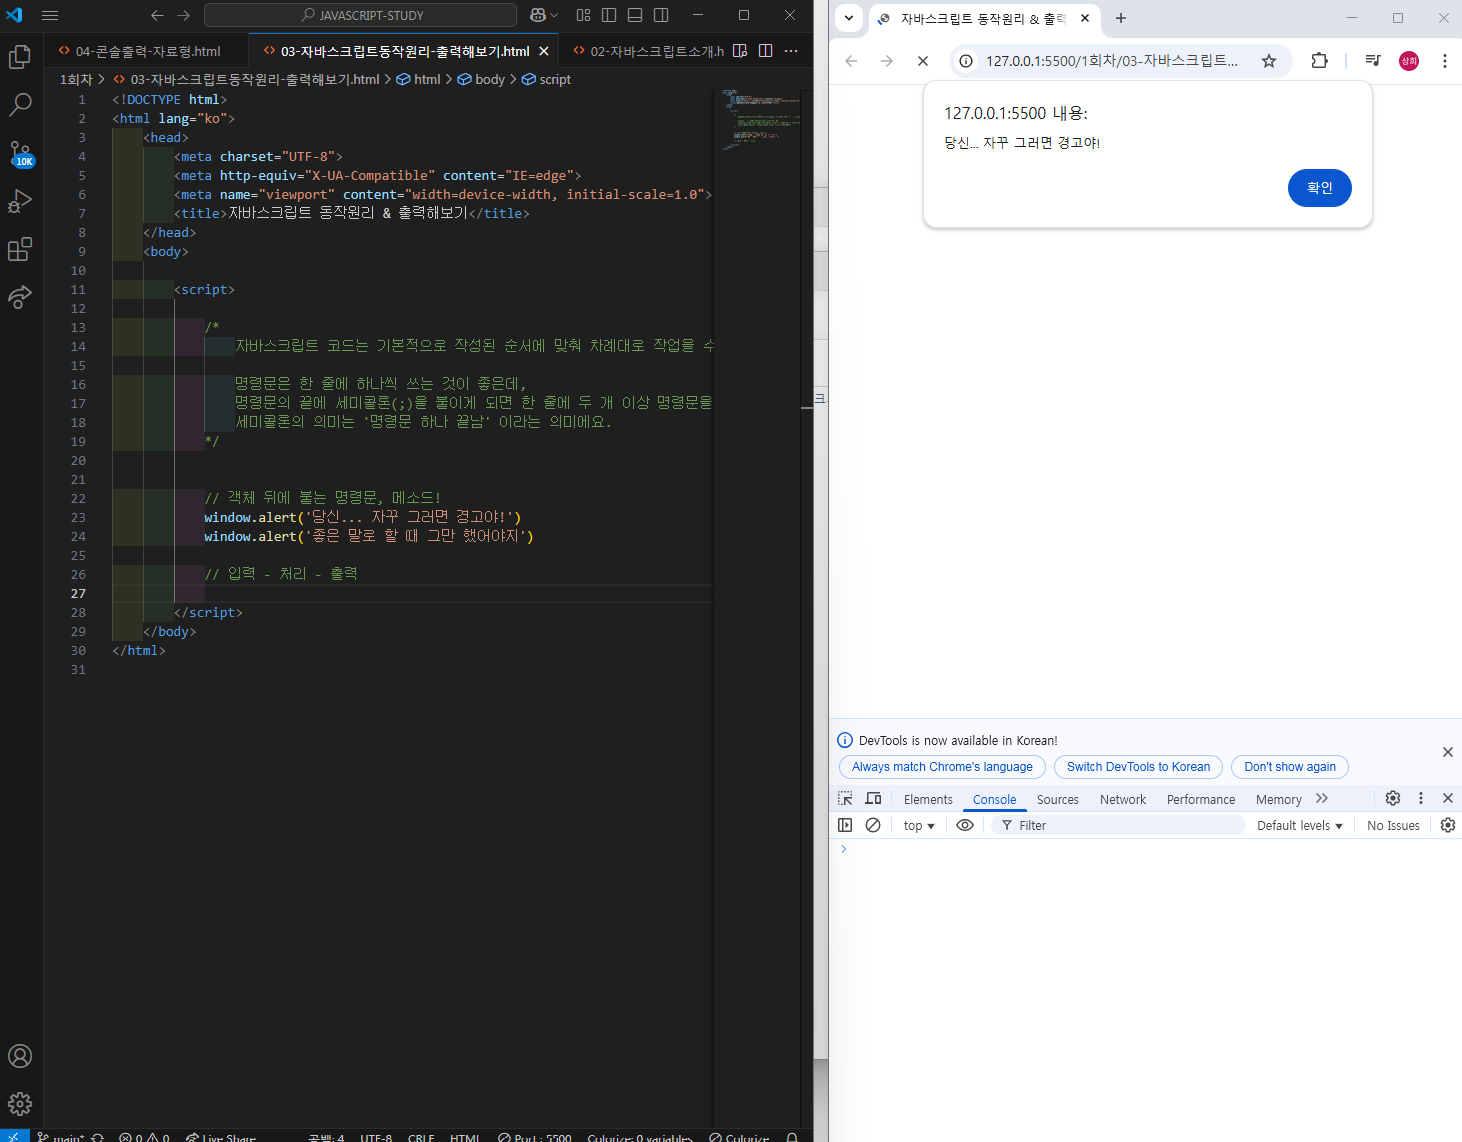Viewport: 1462px width, 1142px height.
Task: Split the VS Code editor right
Action: coord(766,51)
